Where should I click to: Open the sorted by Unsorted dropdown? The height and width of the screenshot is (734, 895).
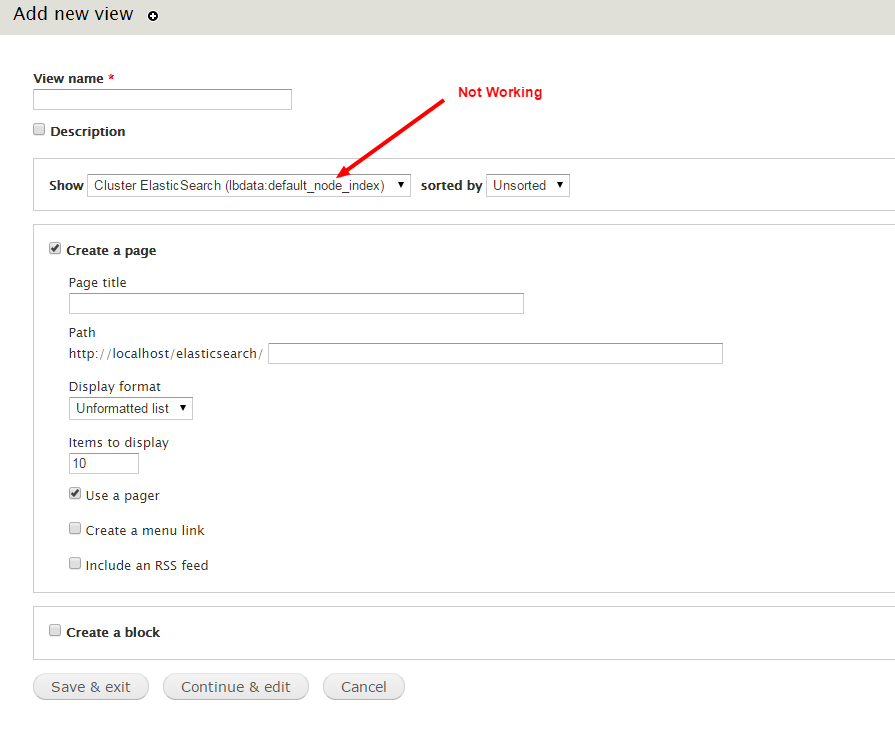[527, 185]
